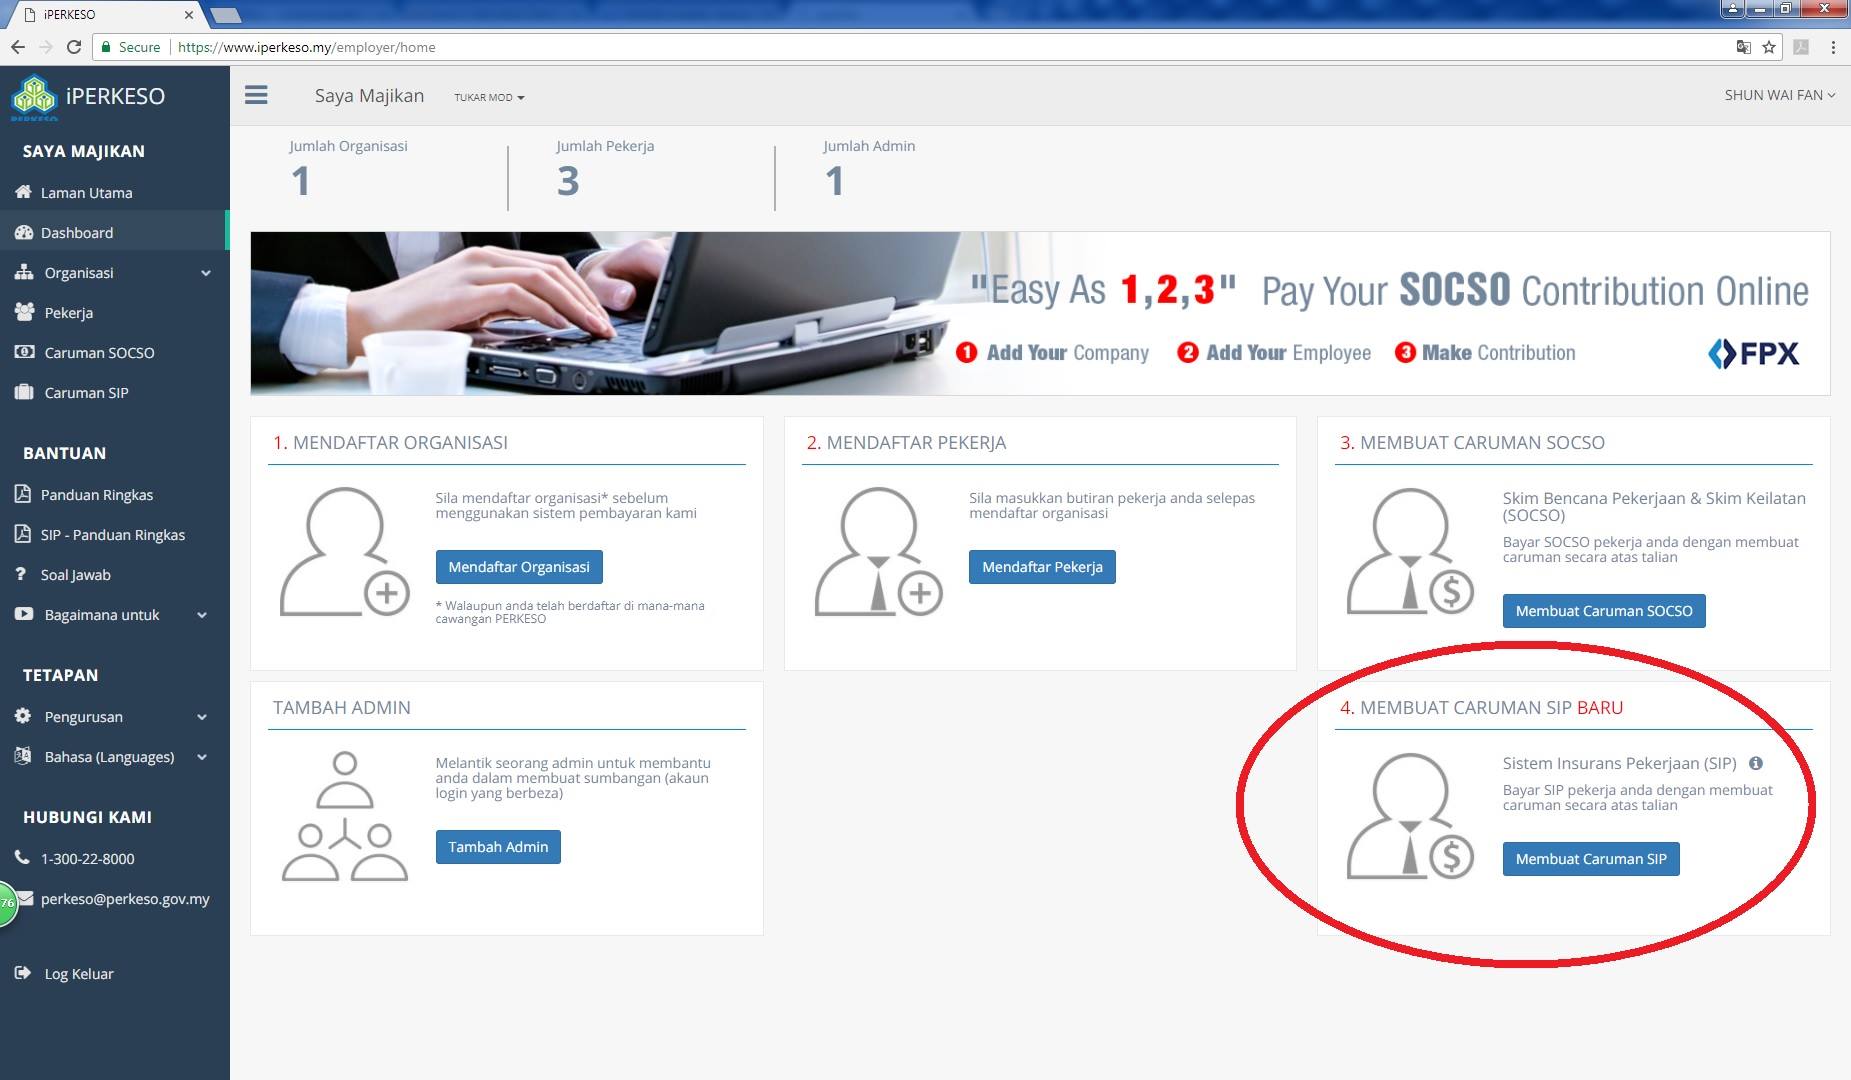The image size is (1851, 1080).
Task: Click the Organisasi sitemap icon
Action: (24, 272)
